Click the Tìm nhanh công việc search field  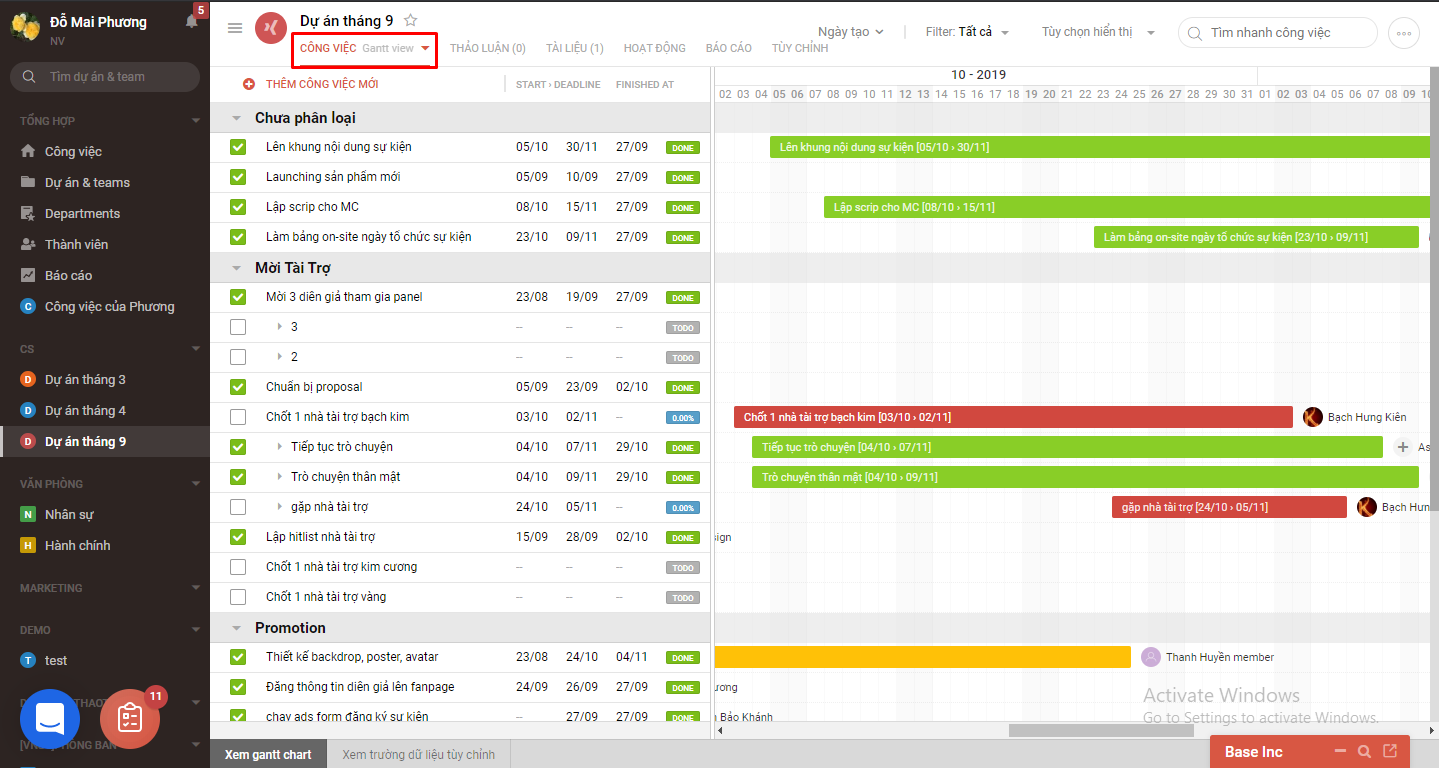(x=1278, y=33)
